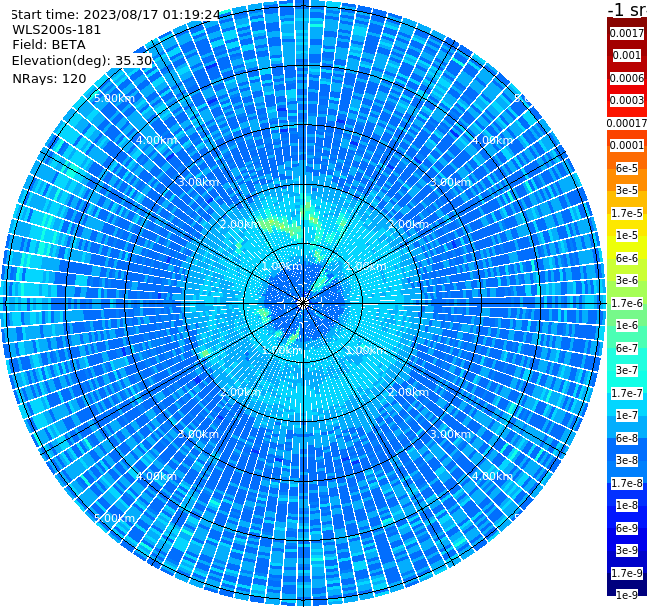Screen dimensions: 647x607
Task: Click the 3e-7 cyan colorbar label
Action: point(626,370)
